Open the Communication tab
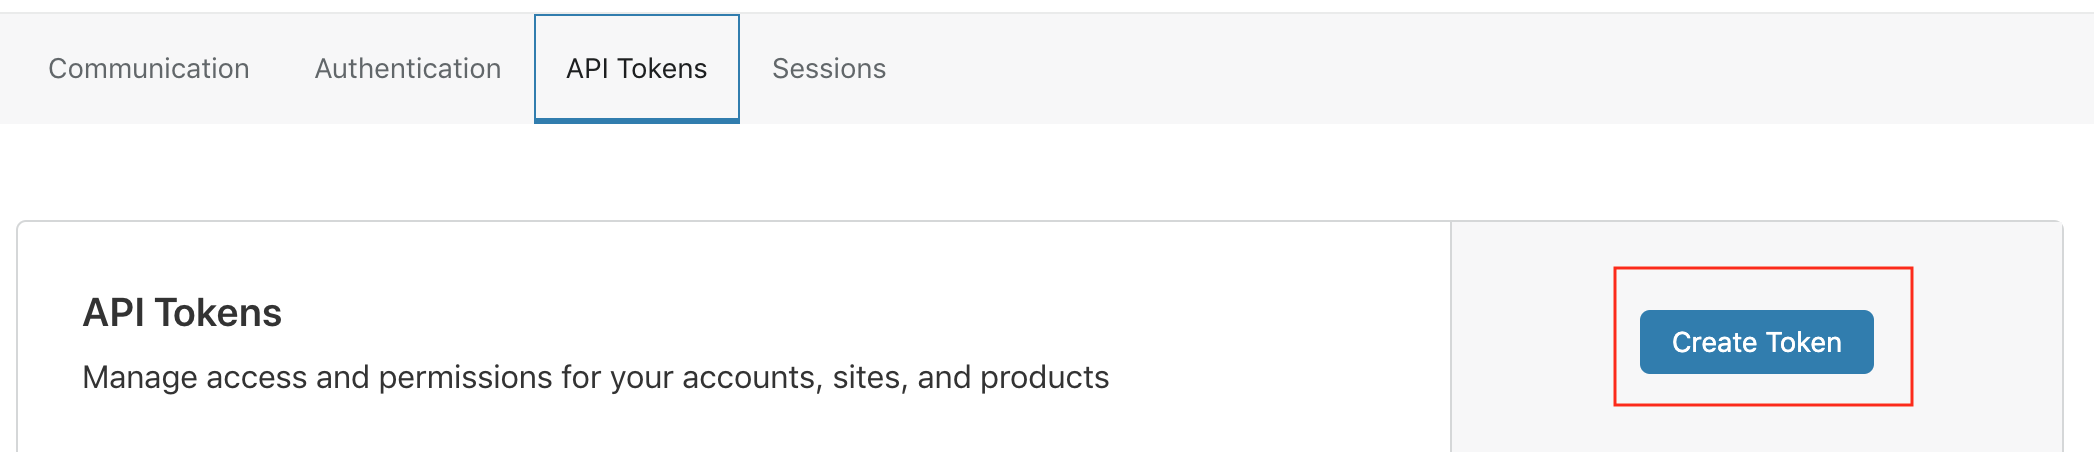 tap(149, 69)
